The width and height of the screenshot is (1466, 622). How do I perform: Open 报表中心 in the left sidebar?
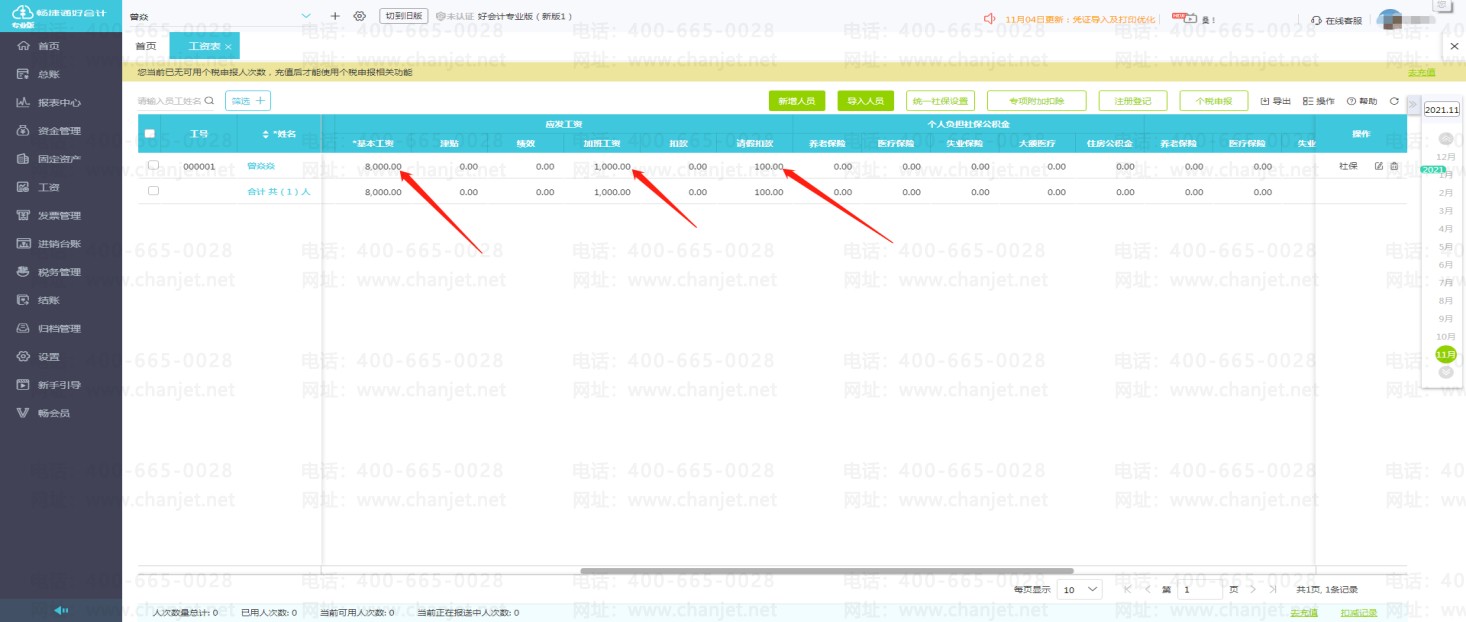(60, 103)
